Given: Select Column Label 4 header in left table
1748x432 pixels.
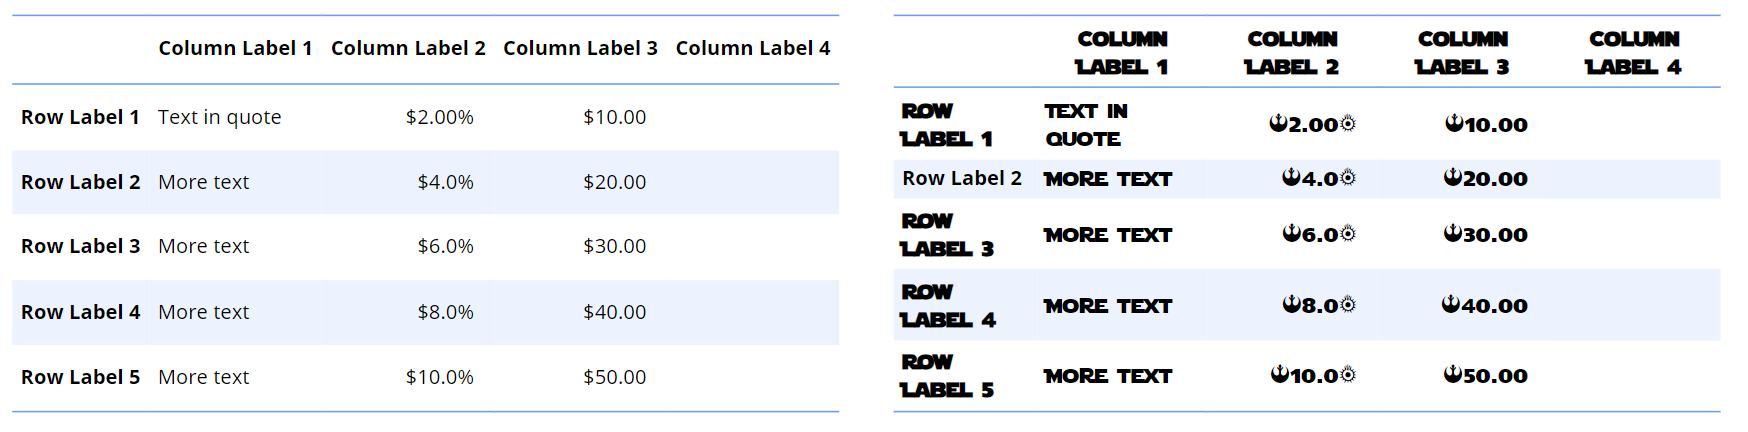Looking at the screenshot, I should coord(753,48).
